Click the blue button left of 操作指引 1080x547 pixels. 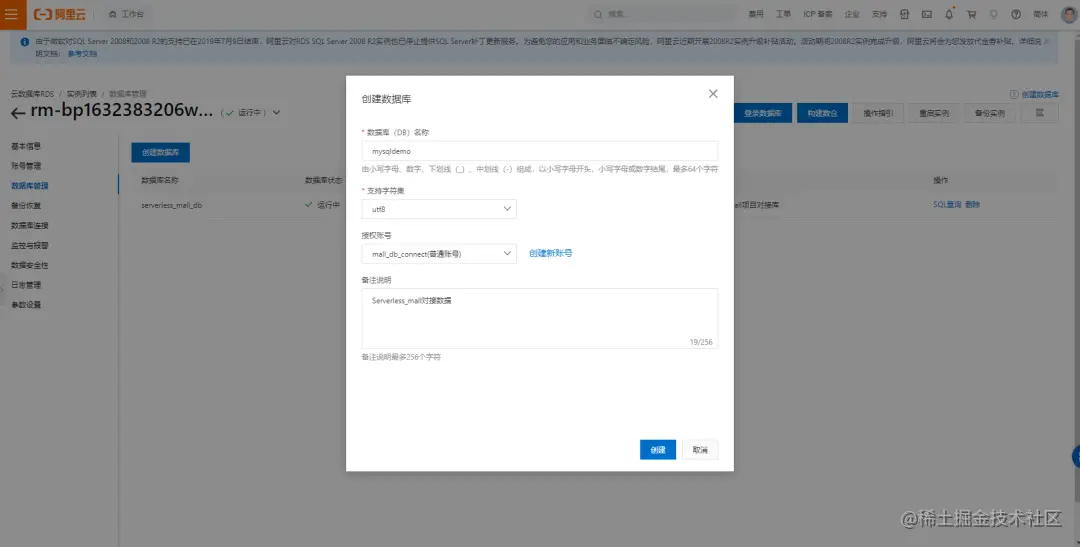coord(822,113)
